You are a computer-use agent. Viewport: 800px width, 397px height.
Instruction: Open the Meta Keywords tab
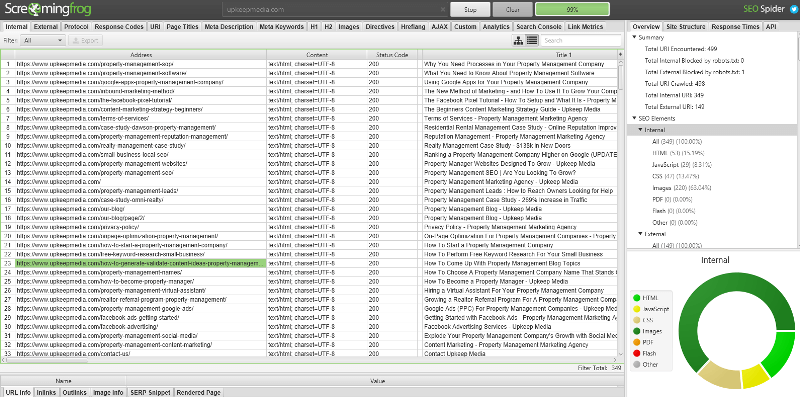pos(282,27)
